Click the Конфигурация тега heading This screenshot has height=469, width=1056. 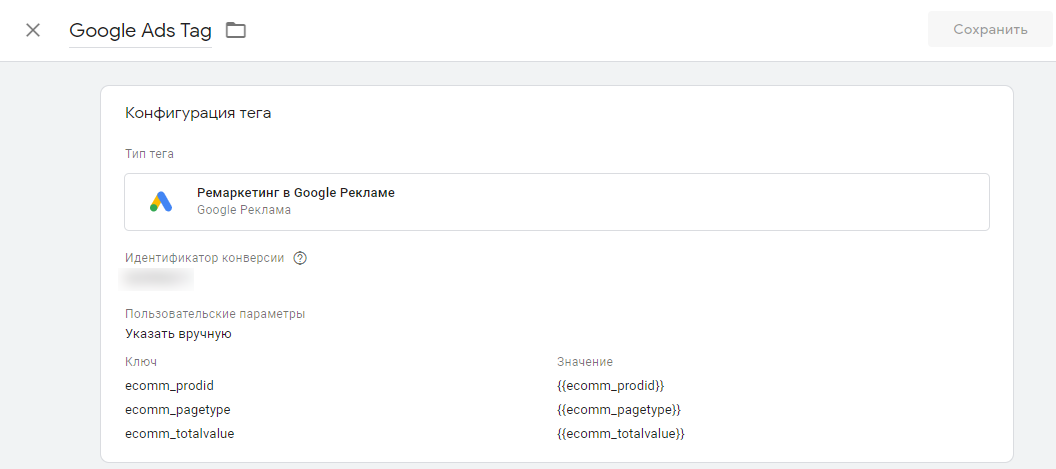click(x=198, y=113)
